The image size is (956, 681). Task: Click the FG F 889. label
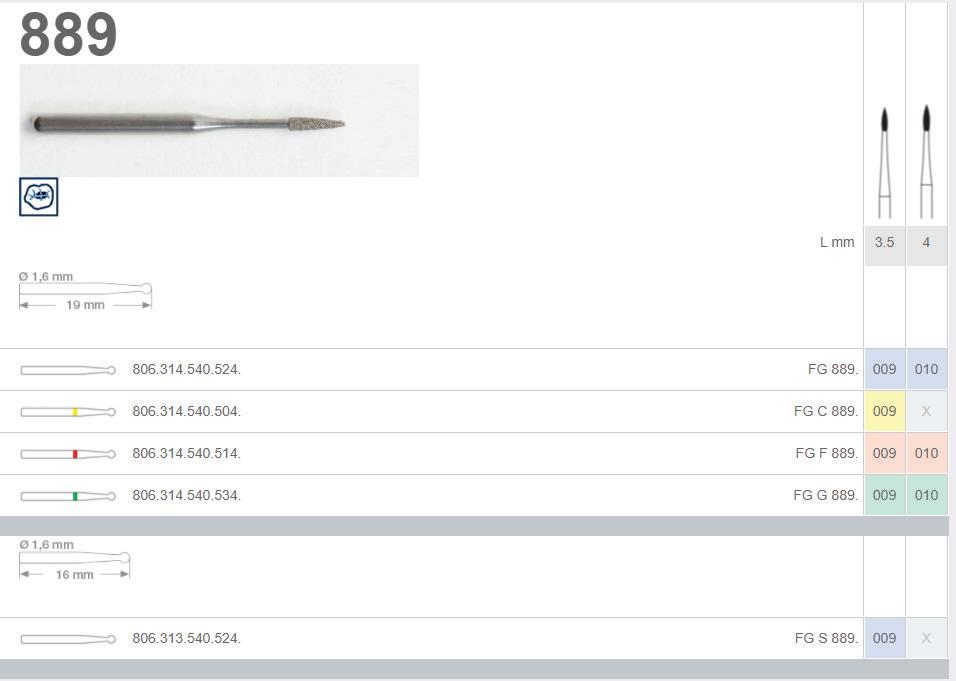coord(827,454)
